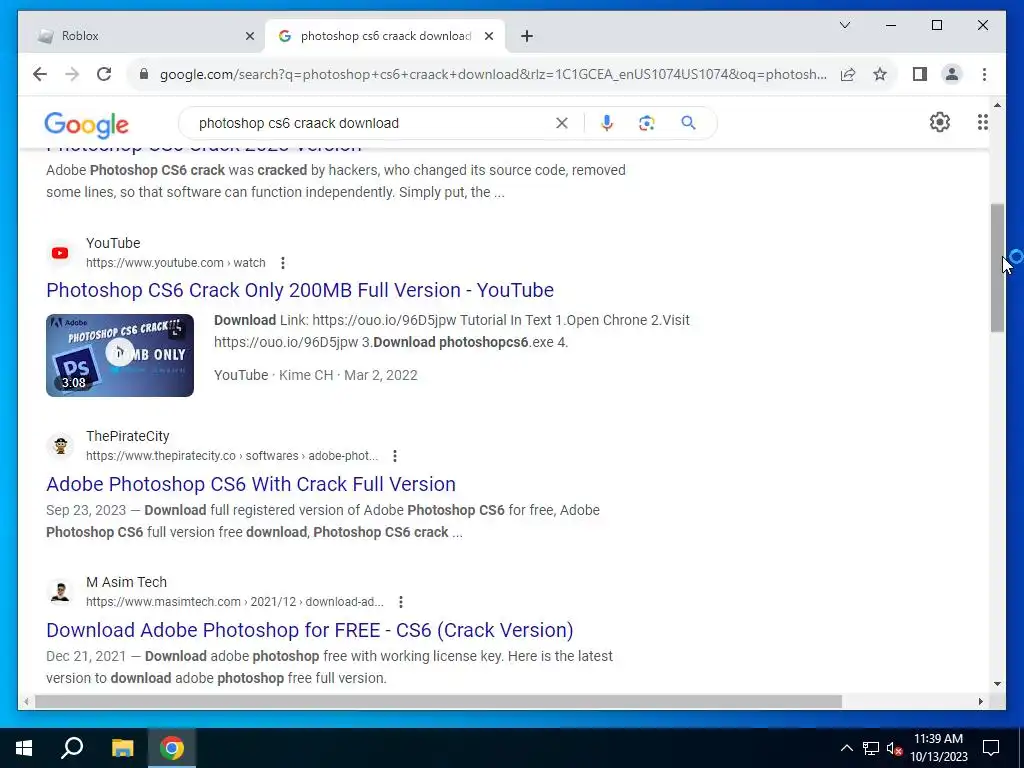1024x768 pixels.
Task: Open more options for YouTube result
Action: 283,263
